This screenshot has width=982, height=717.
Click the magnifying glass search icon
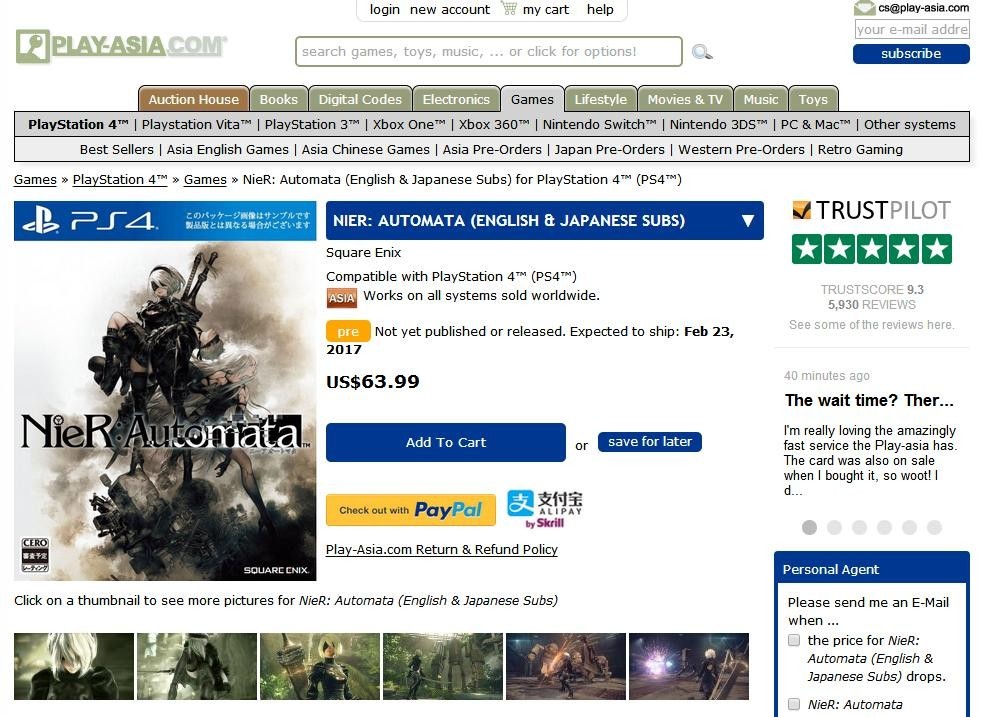coord(702,52)
